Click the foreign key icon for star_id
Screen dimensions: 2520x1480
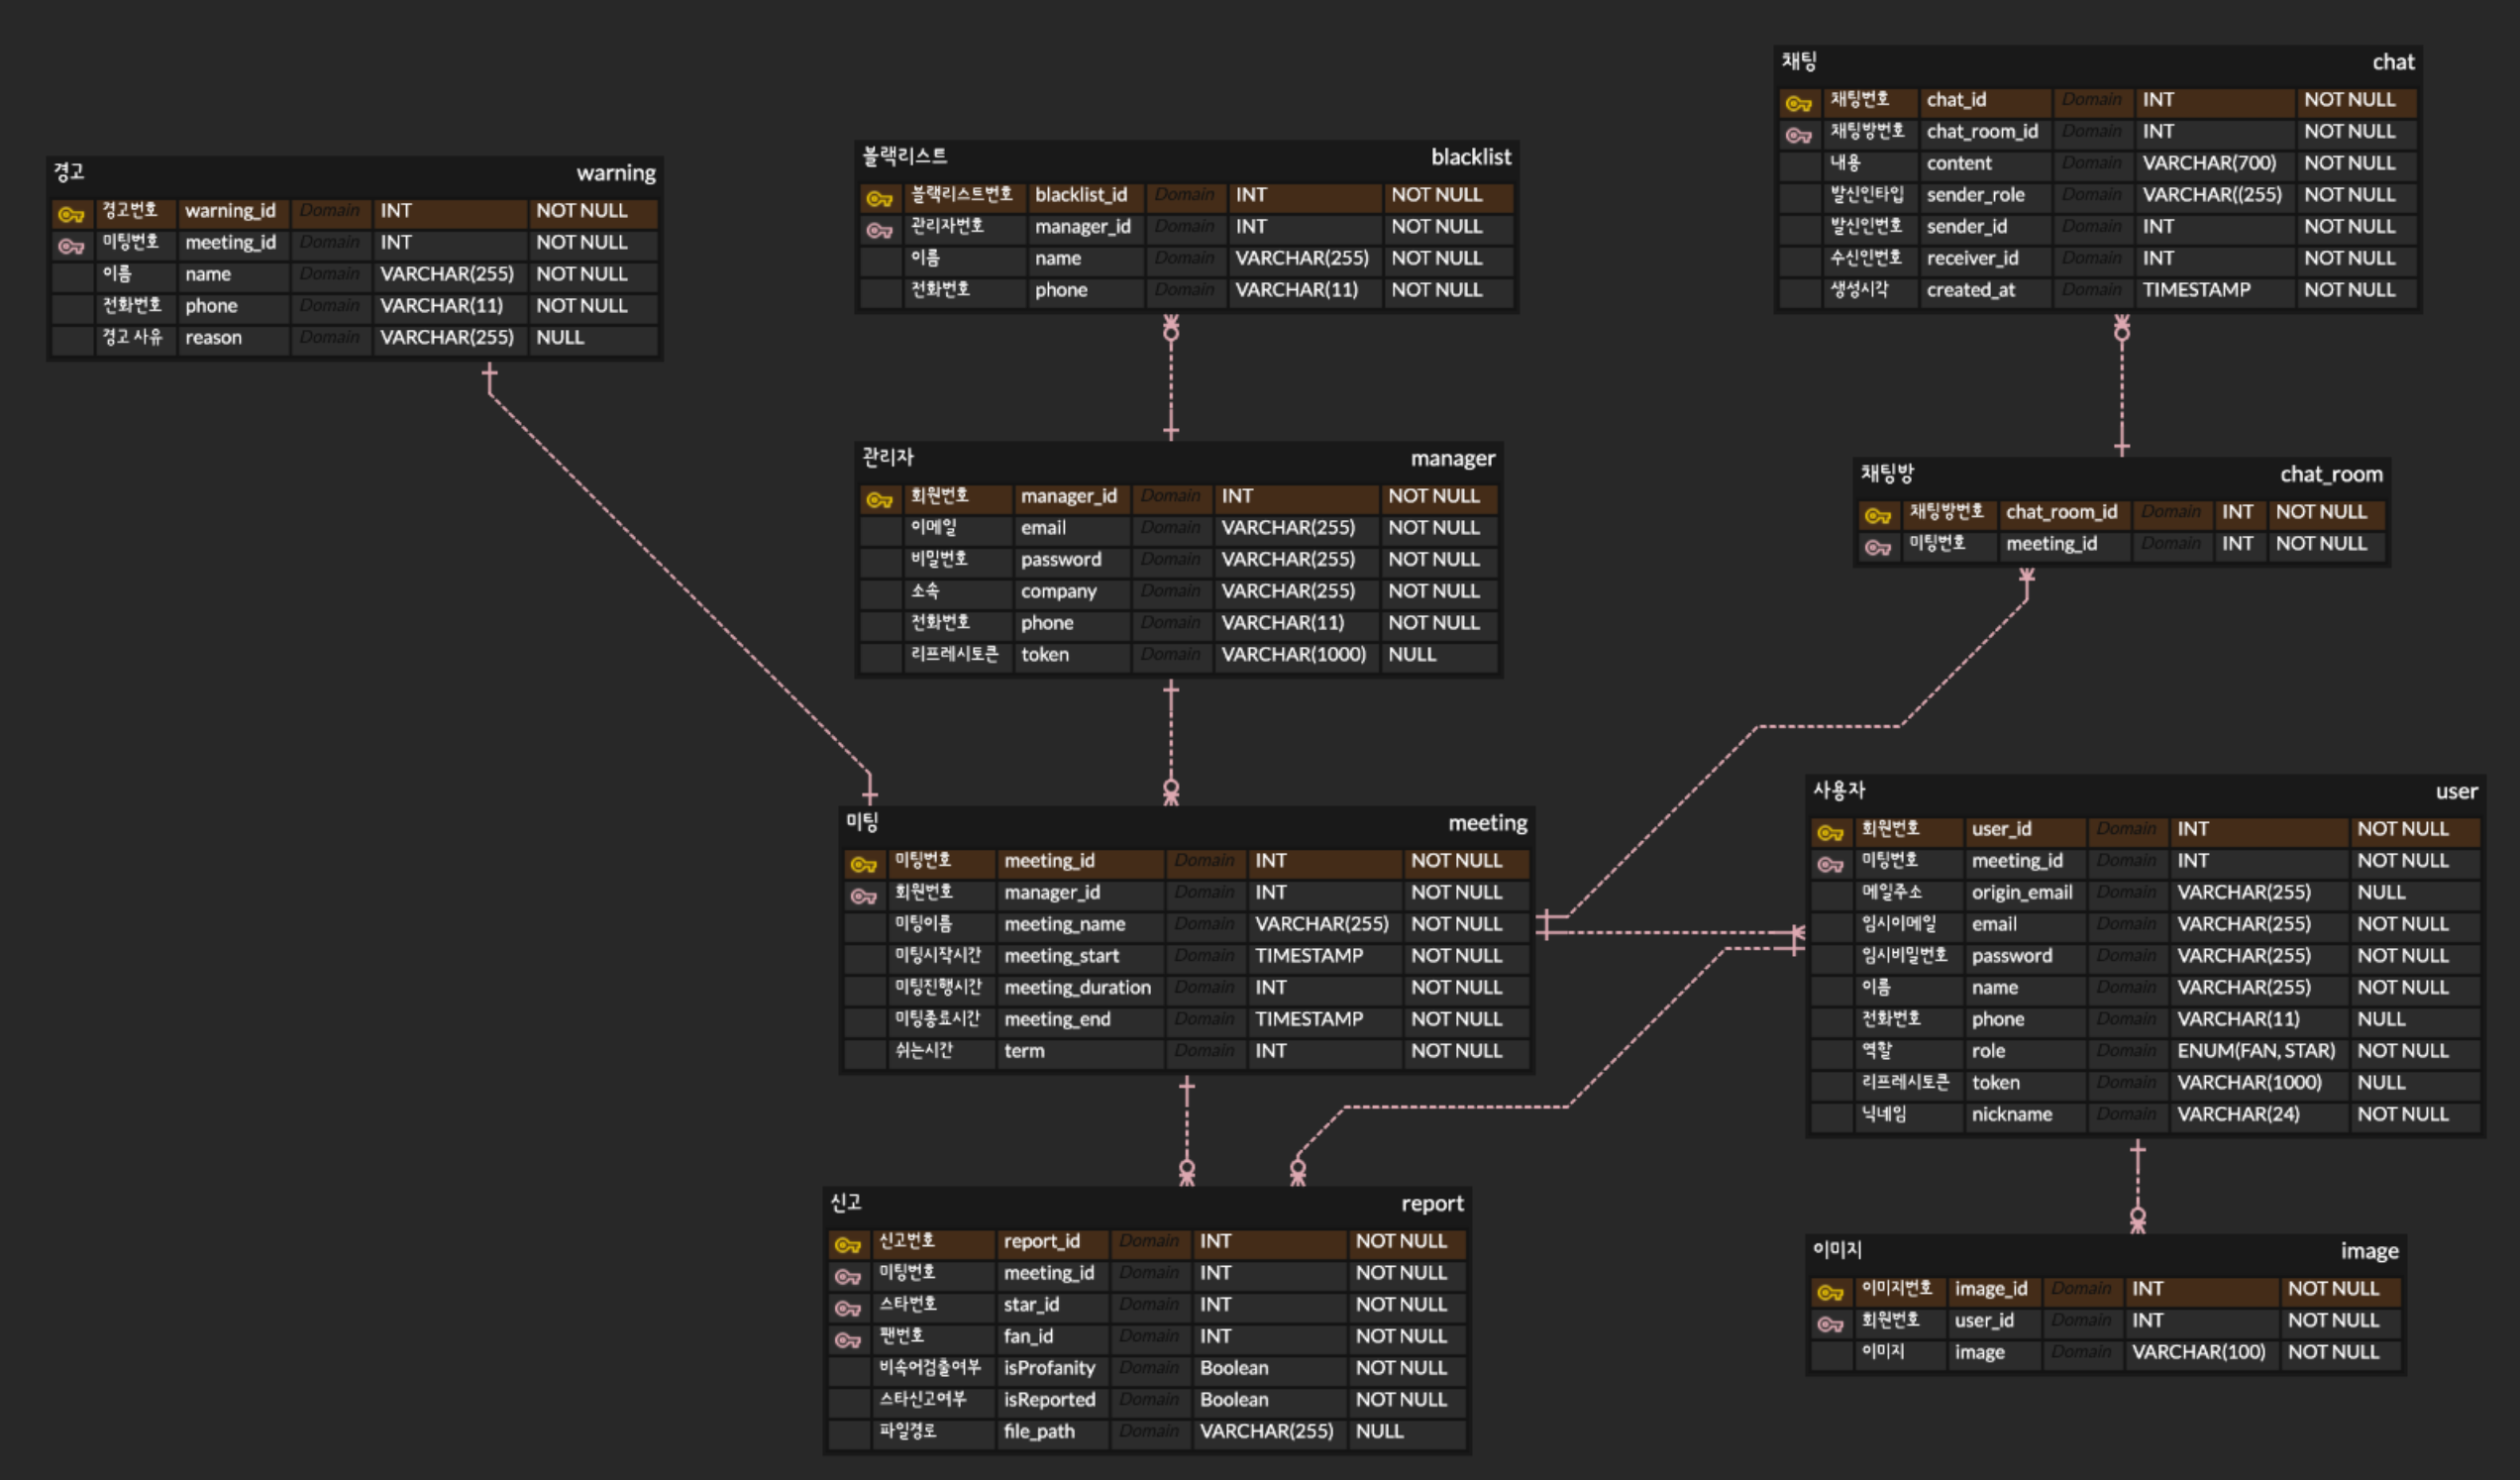[x=847, y=1308]
